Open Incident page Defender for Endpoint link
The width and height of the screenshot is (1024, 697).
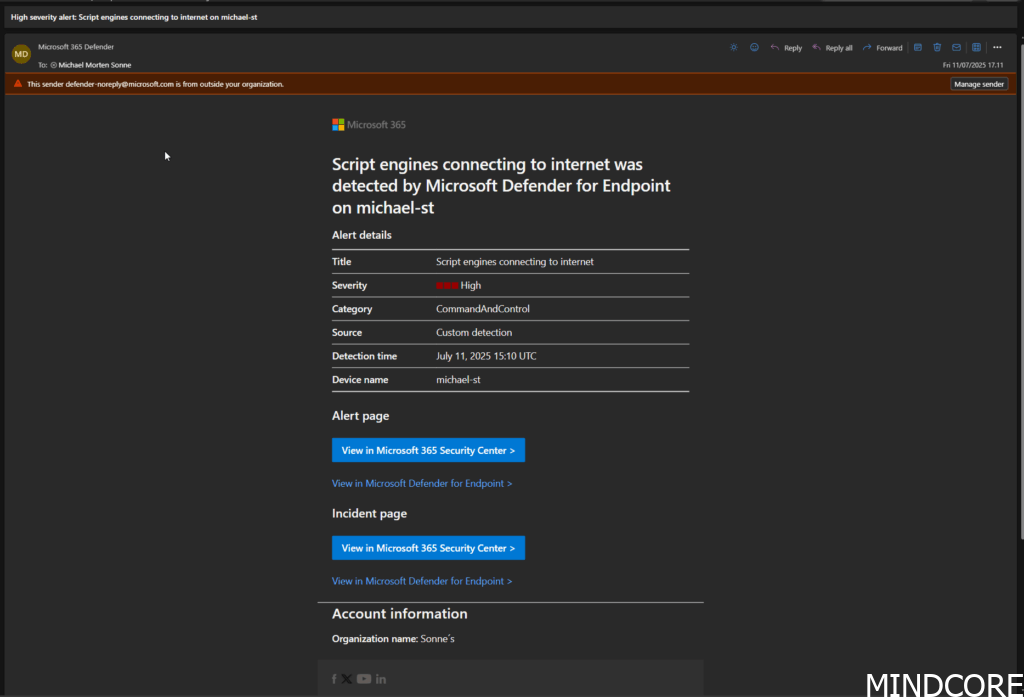(422, 581)
